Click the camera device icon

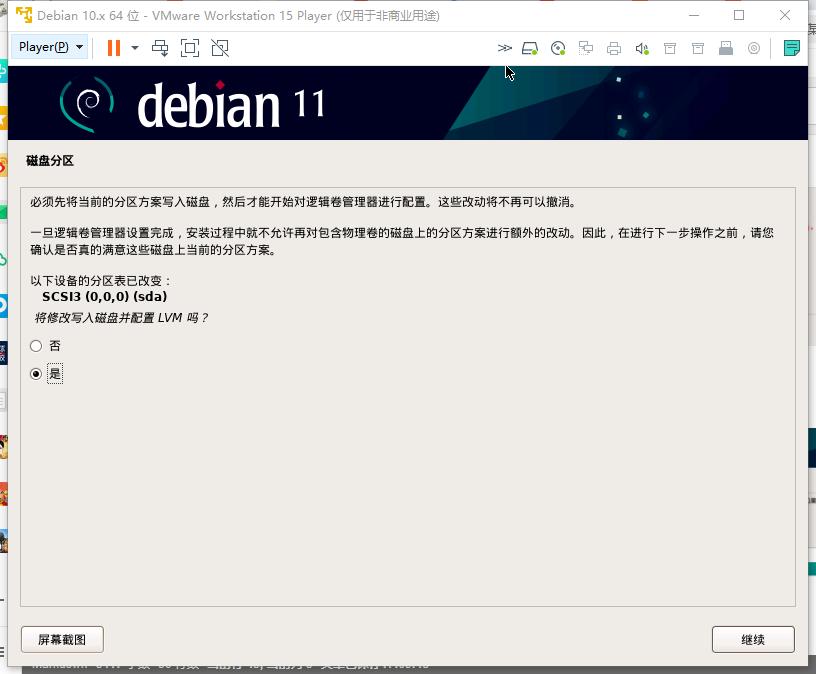point(754,48)
